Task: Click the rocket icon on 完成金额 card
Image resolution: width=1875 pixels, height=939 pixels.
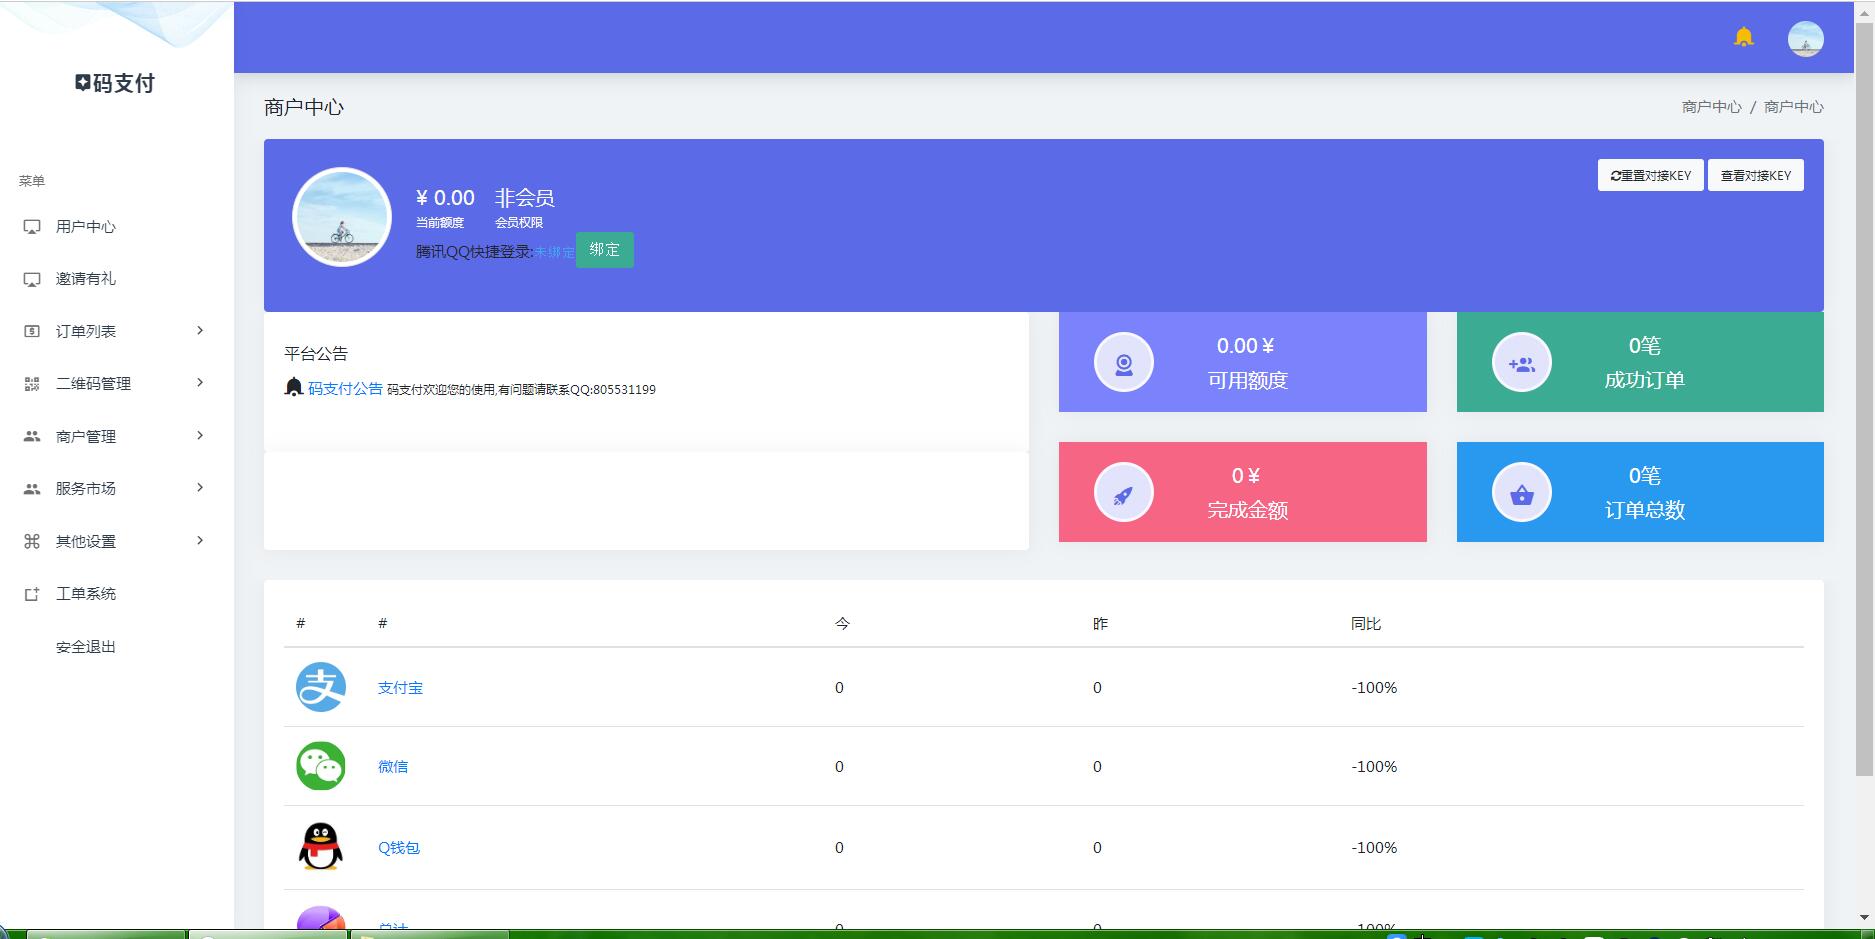Action: point(1123,493)
